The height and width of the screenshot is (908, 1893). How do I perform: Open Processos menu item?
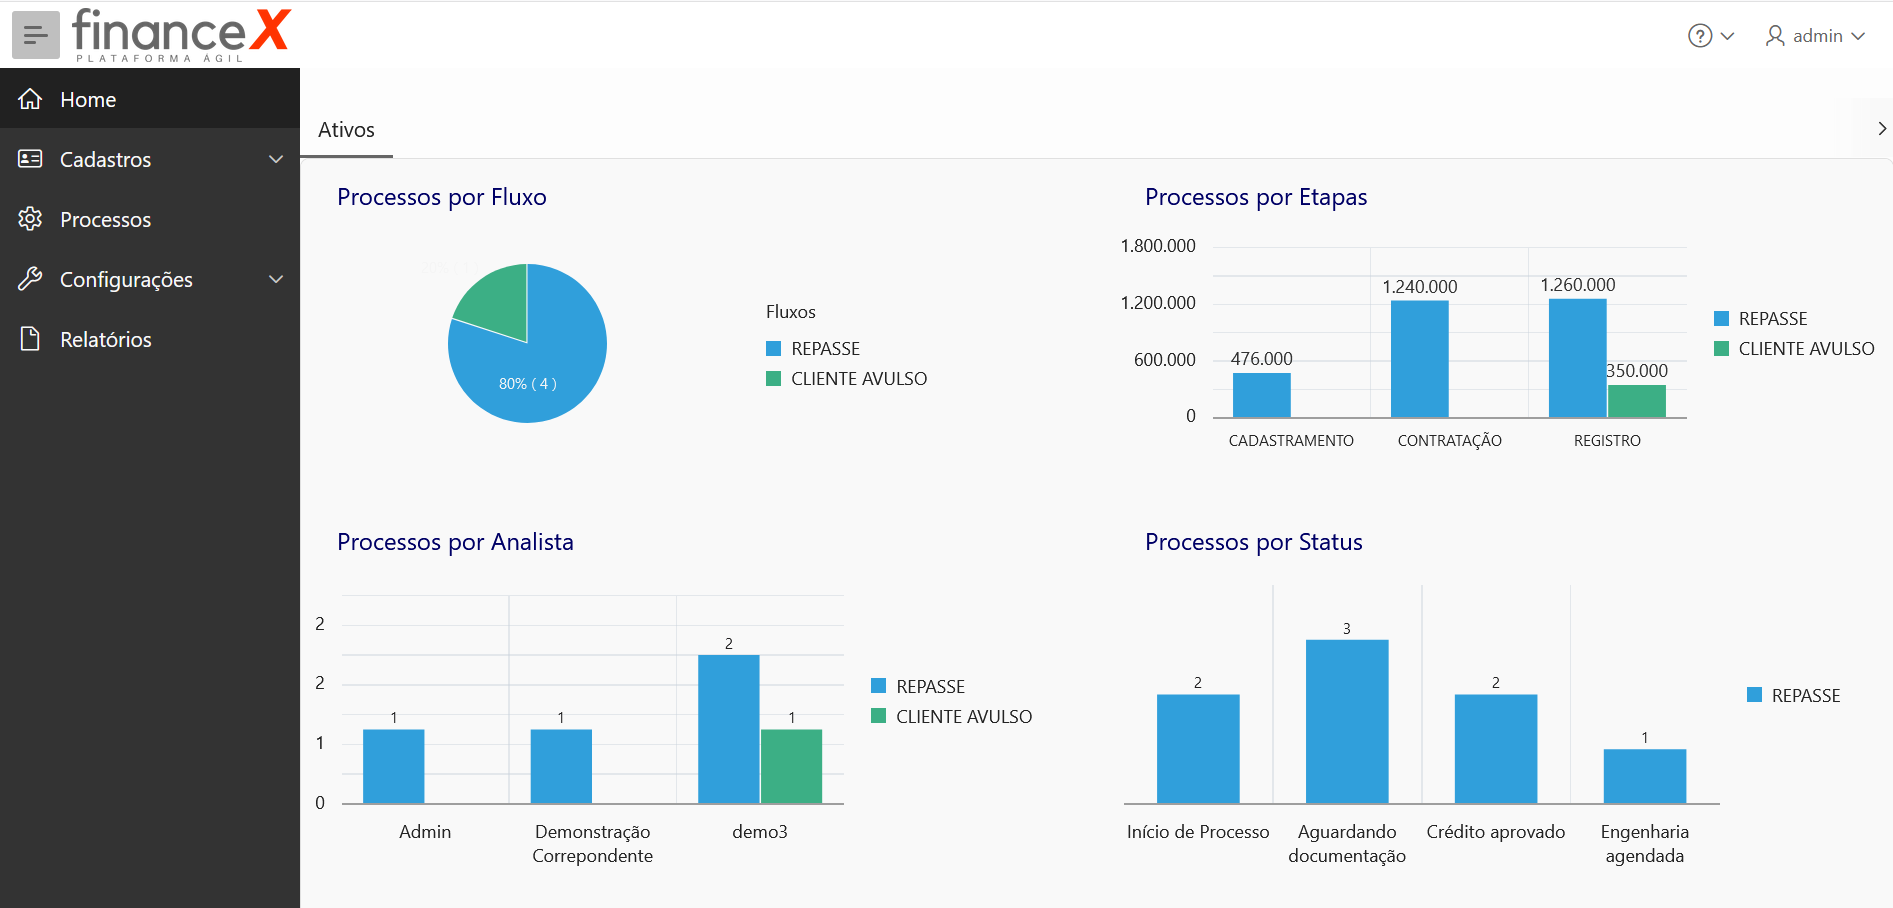(150, 219)
